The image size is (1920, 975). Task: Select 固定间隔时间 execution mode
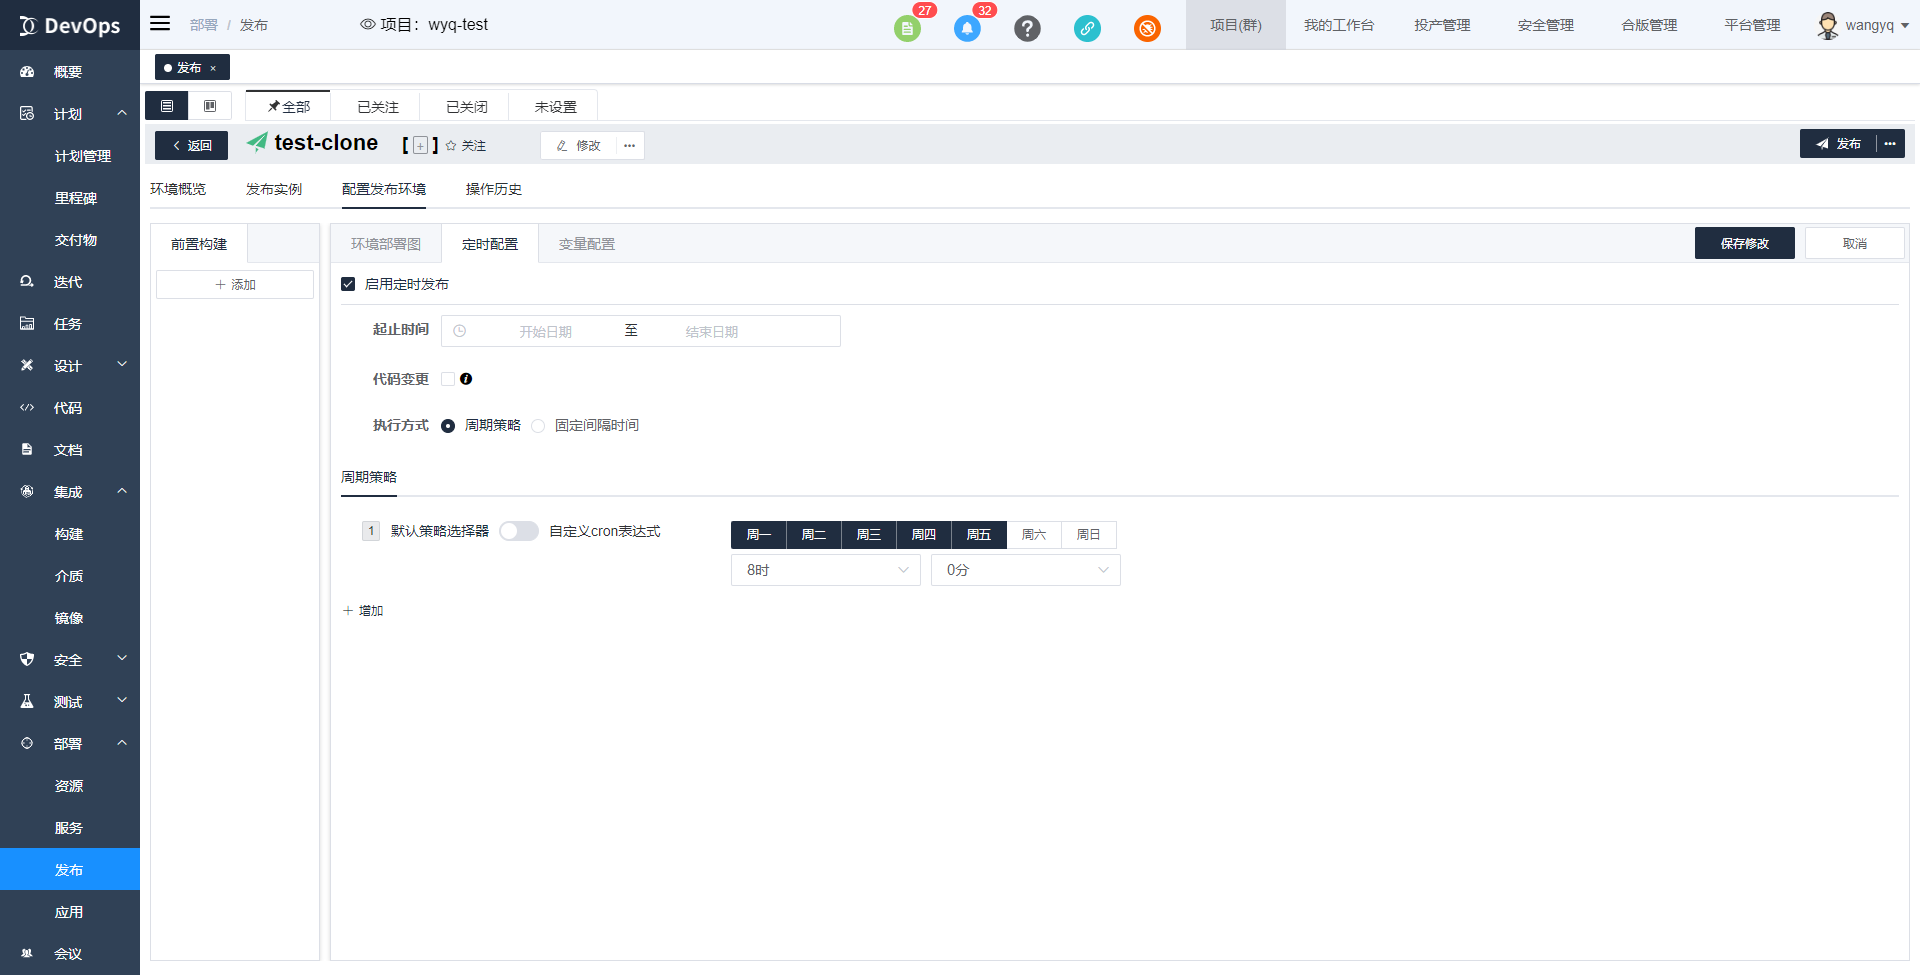tap(538, 425)
